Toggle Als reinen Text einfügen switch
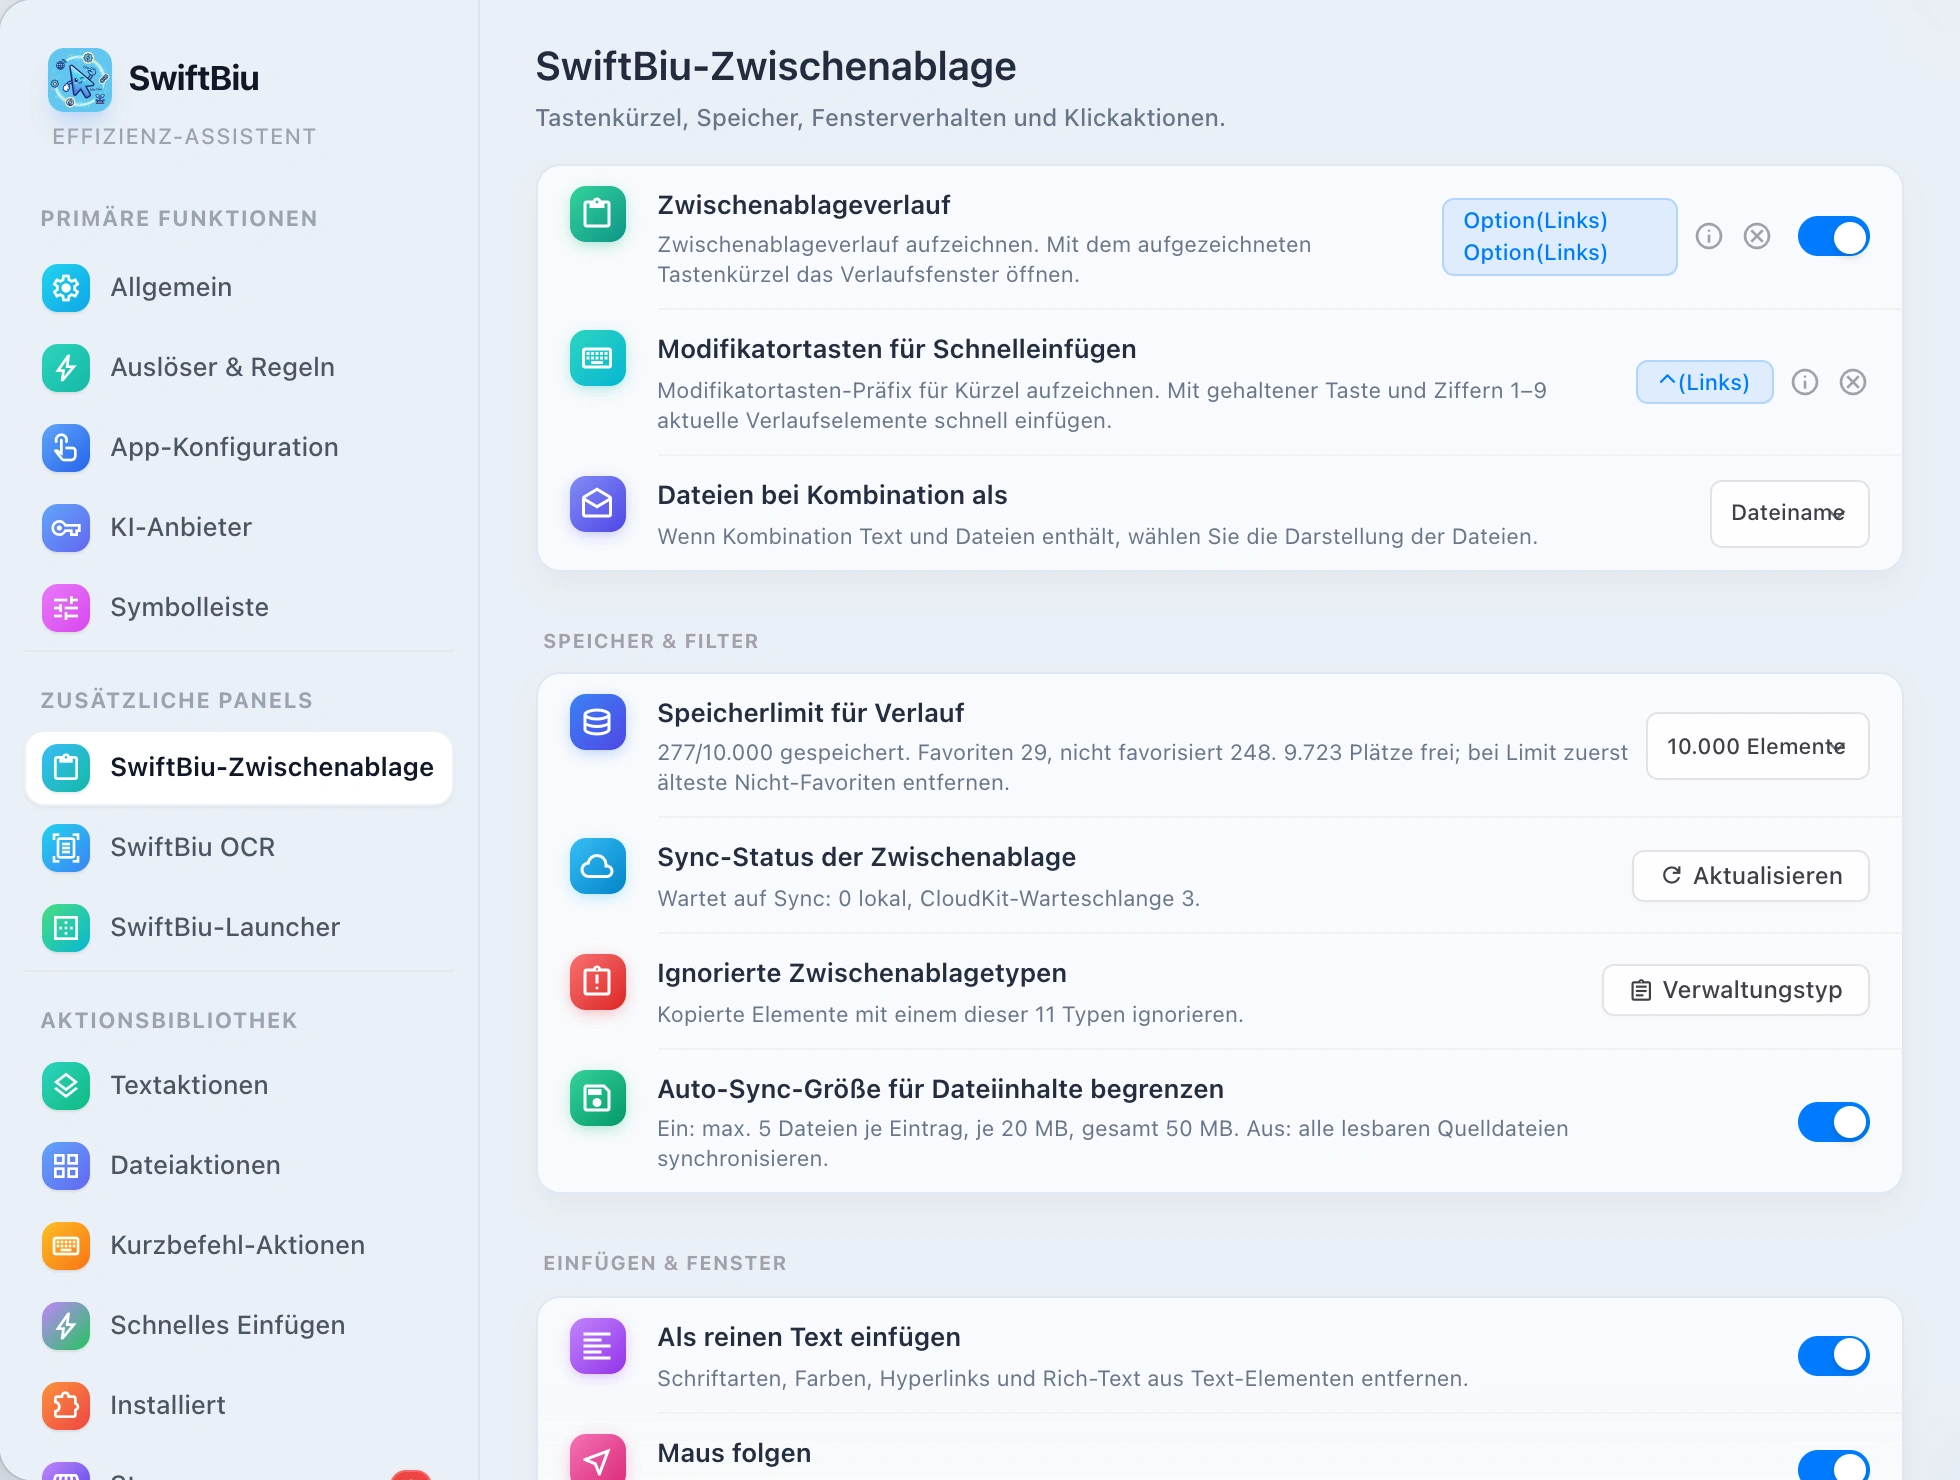Viewport: 1960px width, 1480px height. [1834, 1356]
